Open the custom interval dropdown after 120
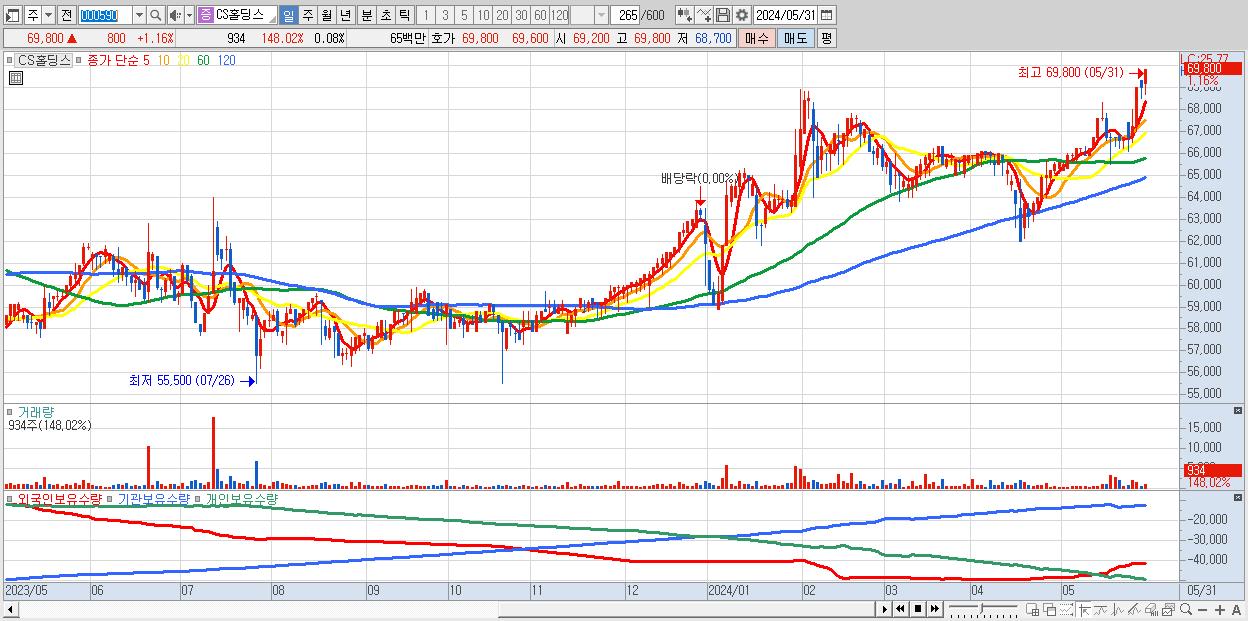 click(x=601, y=15)
